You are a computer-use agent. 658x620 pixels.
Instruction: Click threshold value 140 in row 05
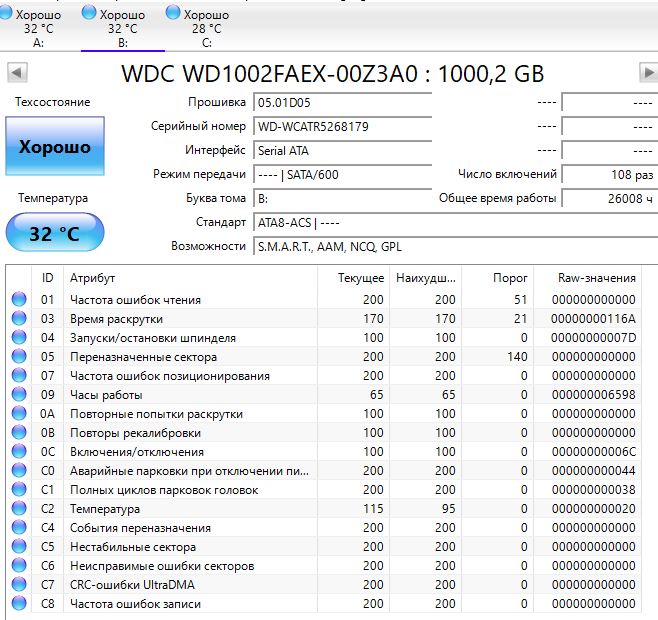pos(517,357)
